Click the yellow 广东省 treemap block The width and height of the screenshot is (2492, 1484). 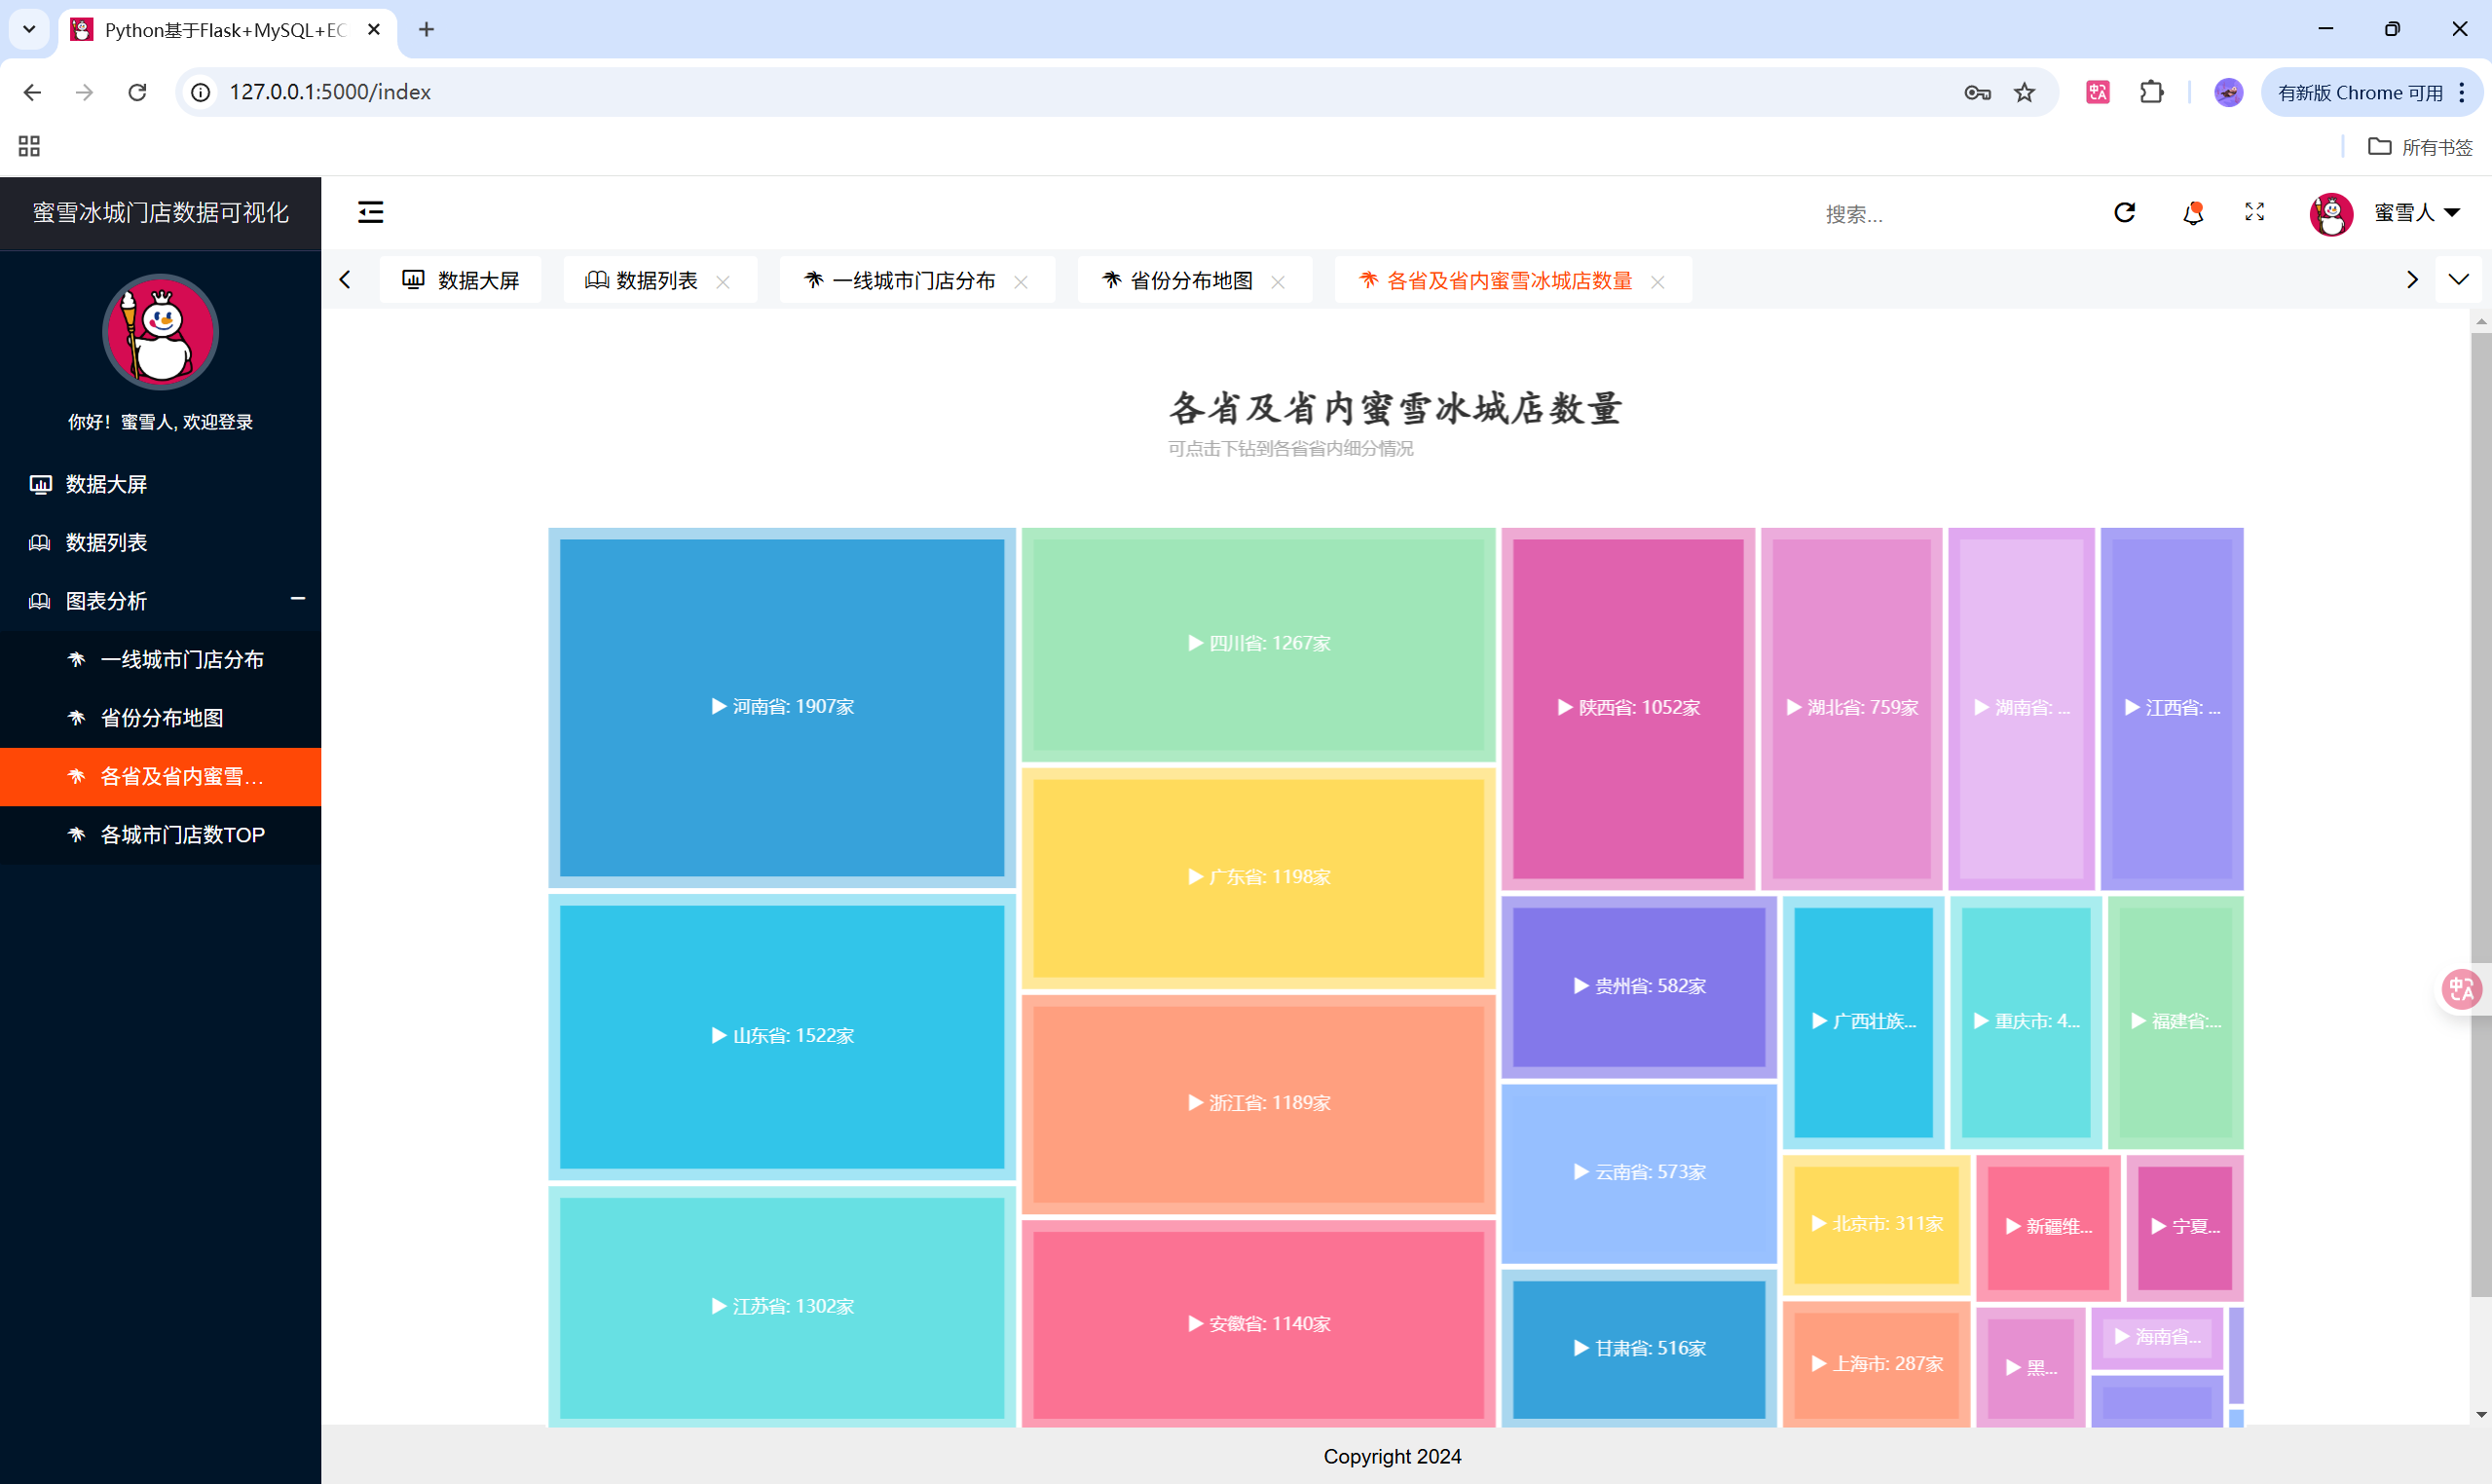click(1258, 877)
